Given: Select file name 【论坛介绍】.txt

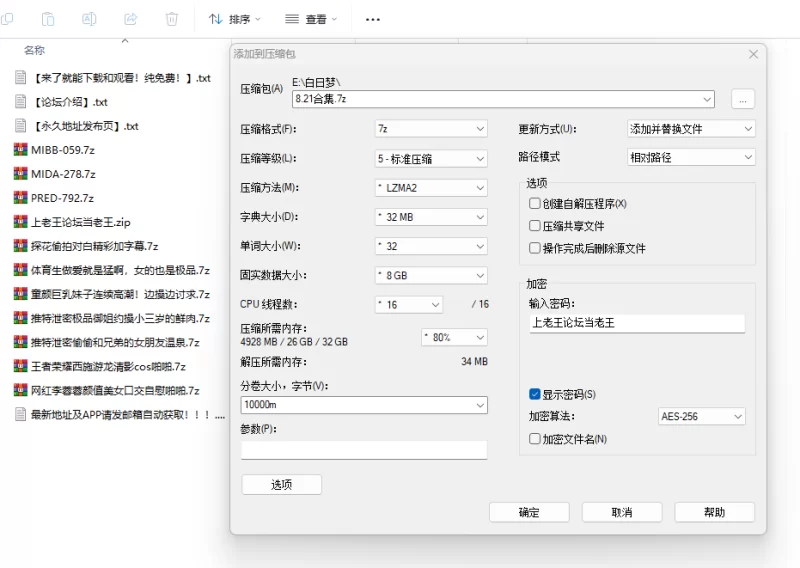Looking at the screenshot, I should pos(70,102).
